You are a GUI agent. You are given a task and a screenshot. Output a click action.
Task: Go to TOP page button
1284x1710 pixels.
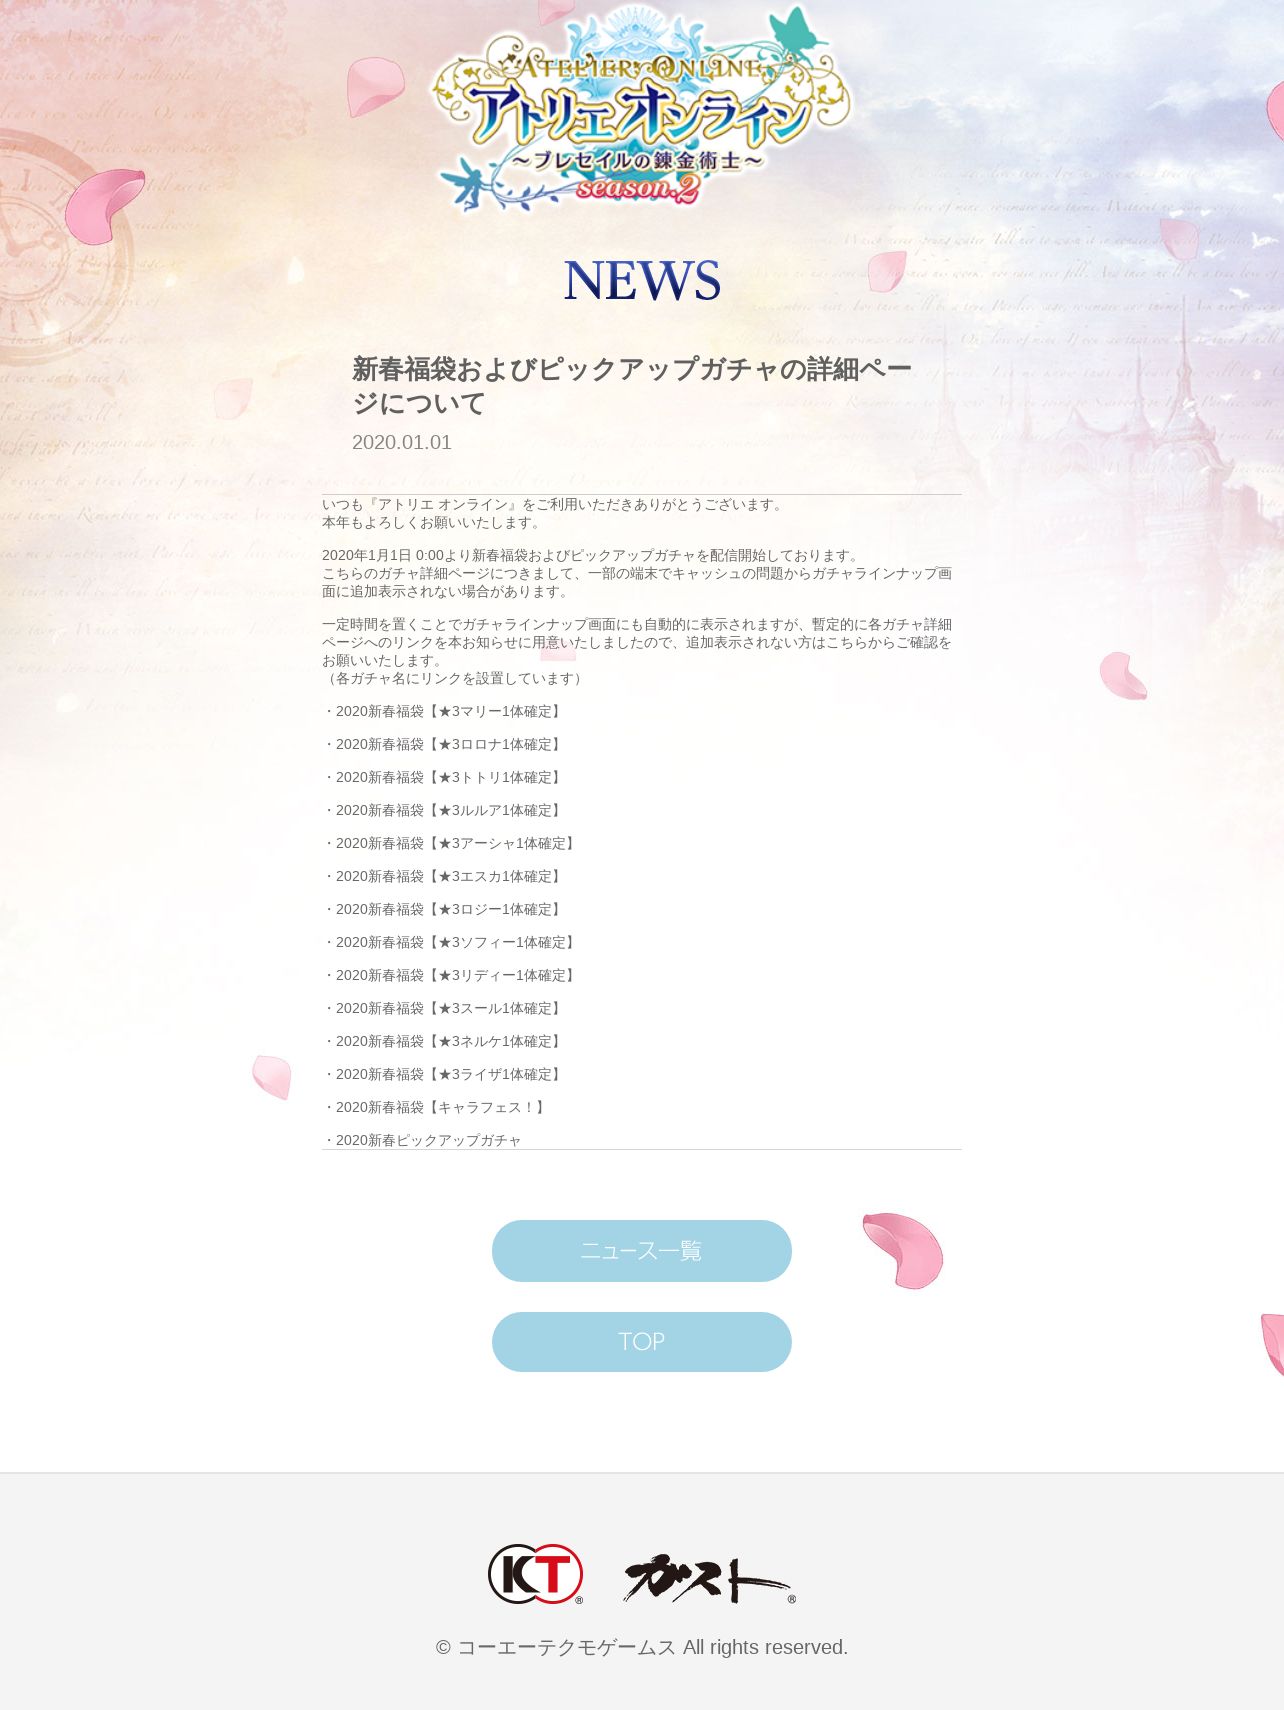coord(642,1342)
